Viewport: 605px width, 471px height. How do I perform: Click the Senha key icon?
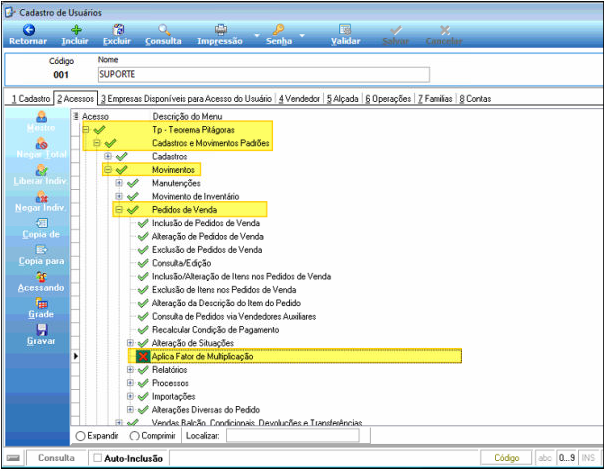pos(278,30)
